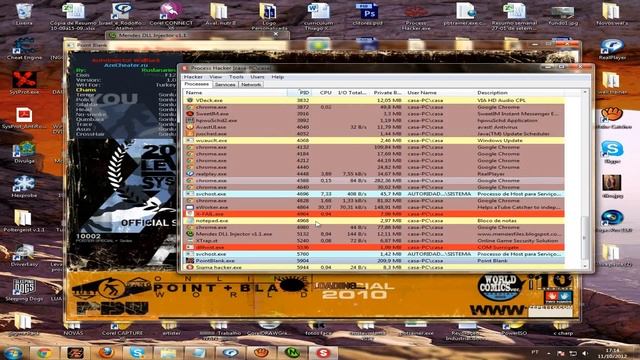Viewport: 640px width, 360px height.
Task: Open the PowerISO desktop icon
Action: point(513,329)
